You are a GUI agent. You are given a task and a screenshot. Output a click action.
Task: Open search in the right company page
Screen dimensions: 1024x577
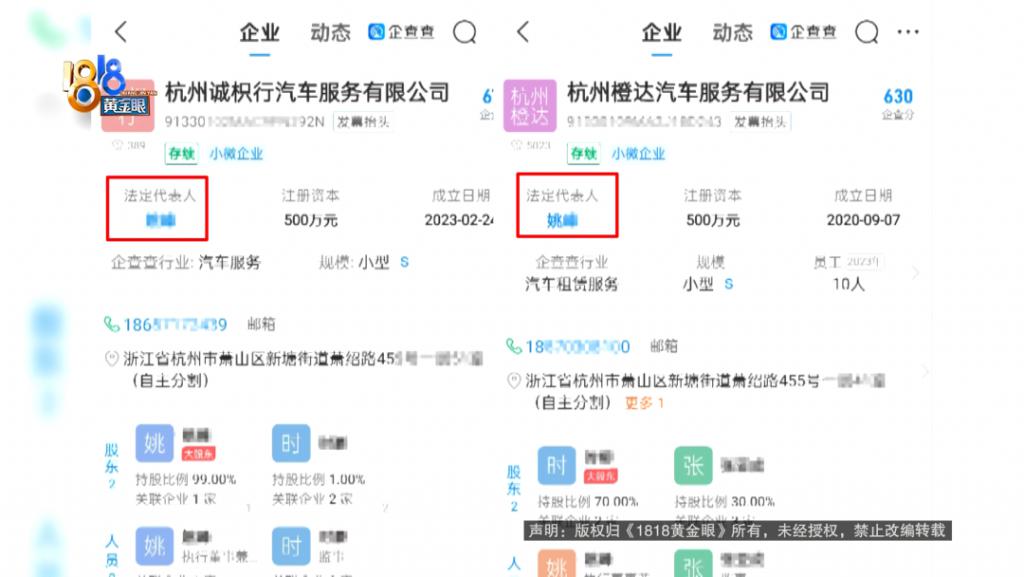(x=867, y=31)
